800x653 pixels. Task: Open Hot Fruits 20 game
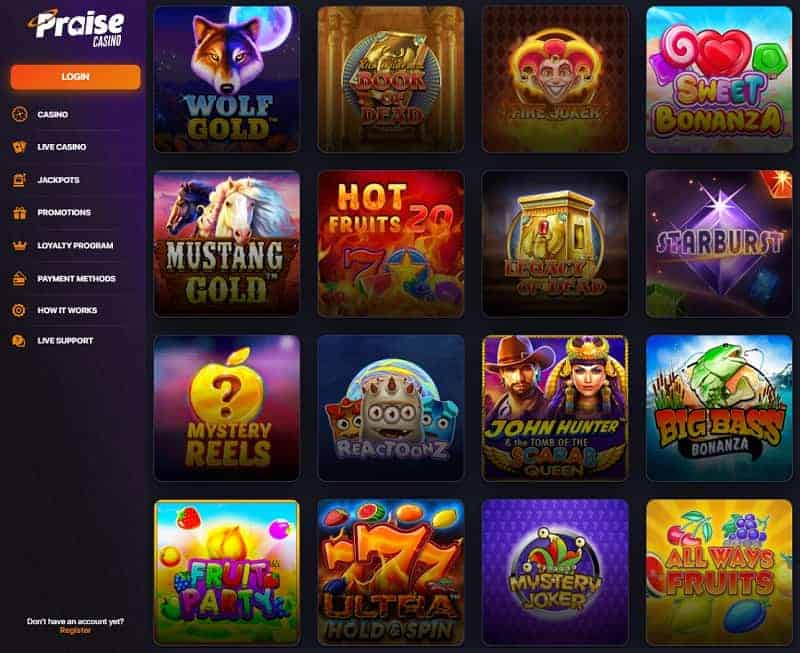pyautogui.click(x=391, y=244)
